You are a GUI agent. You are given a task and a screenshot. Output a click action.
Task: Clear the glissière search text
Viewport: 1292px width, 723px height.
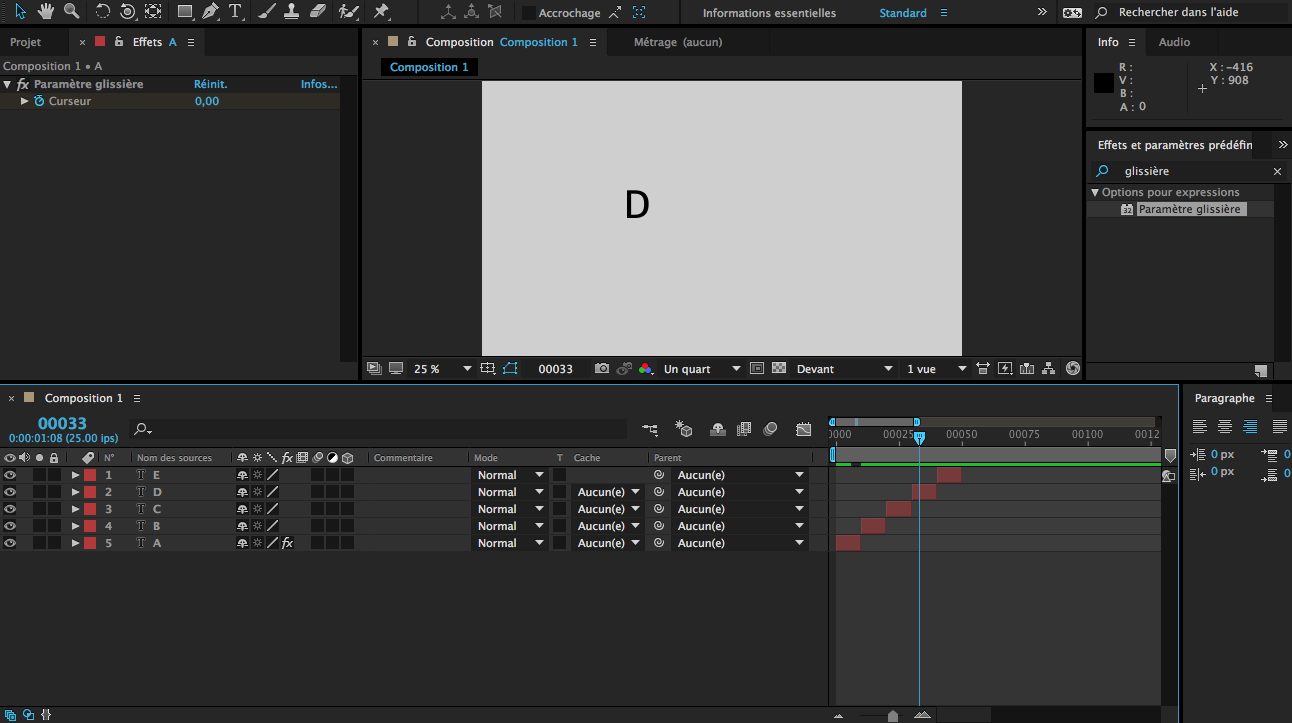click(x=1277, y=172)
